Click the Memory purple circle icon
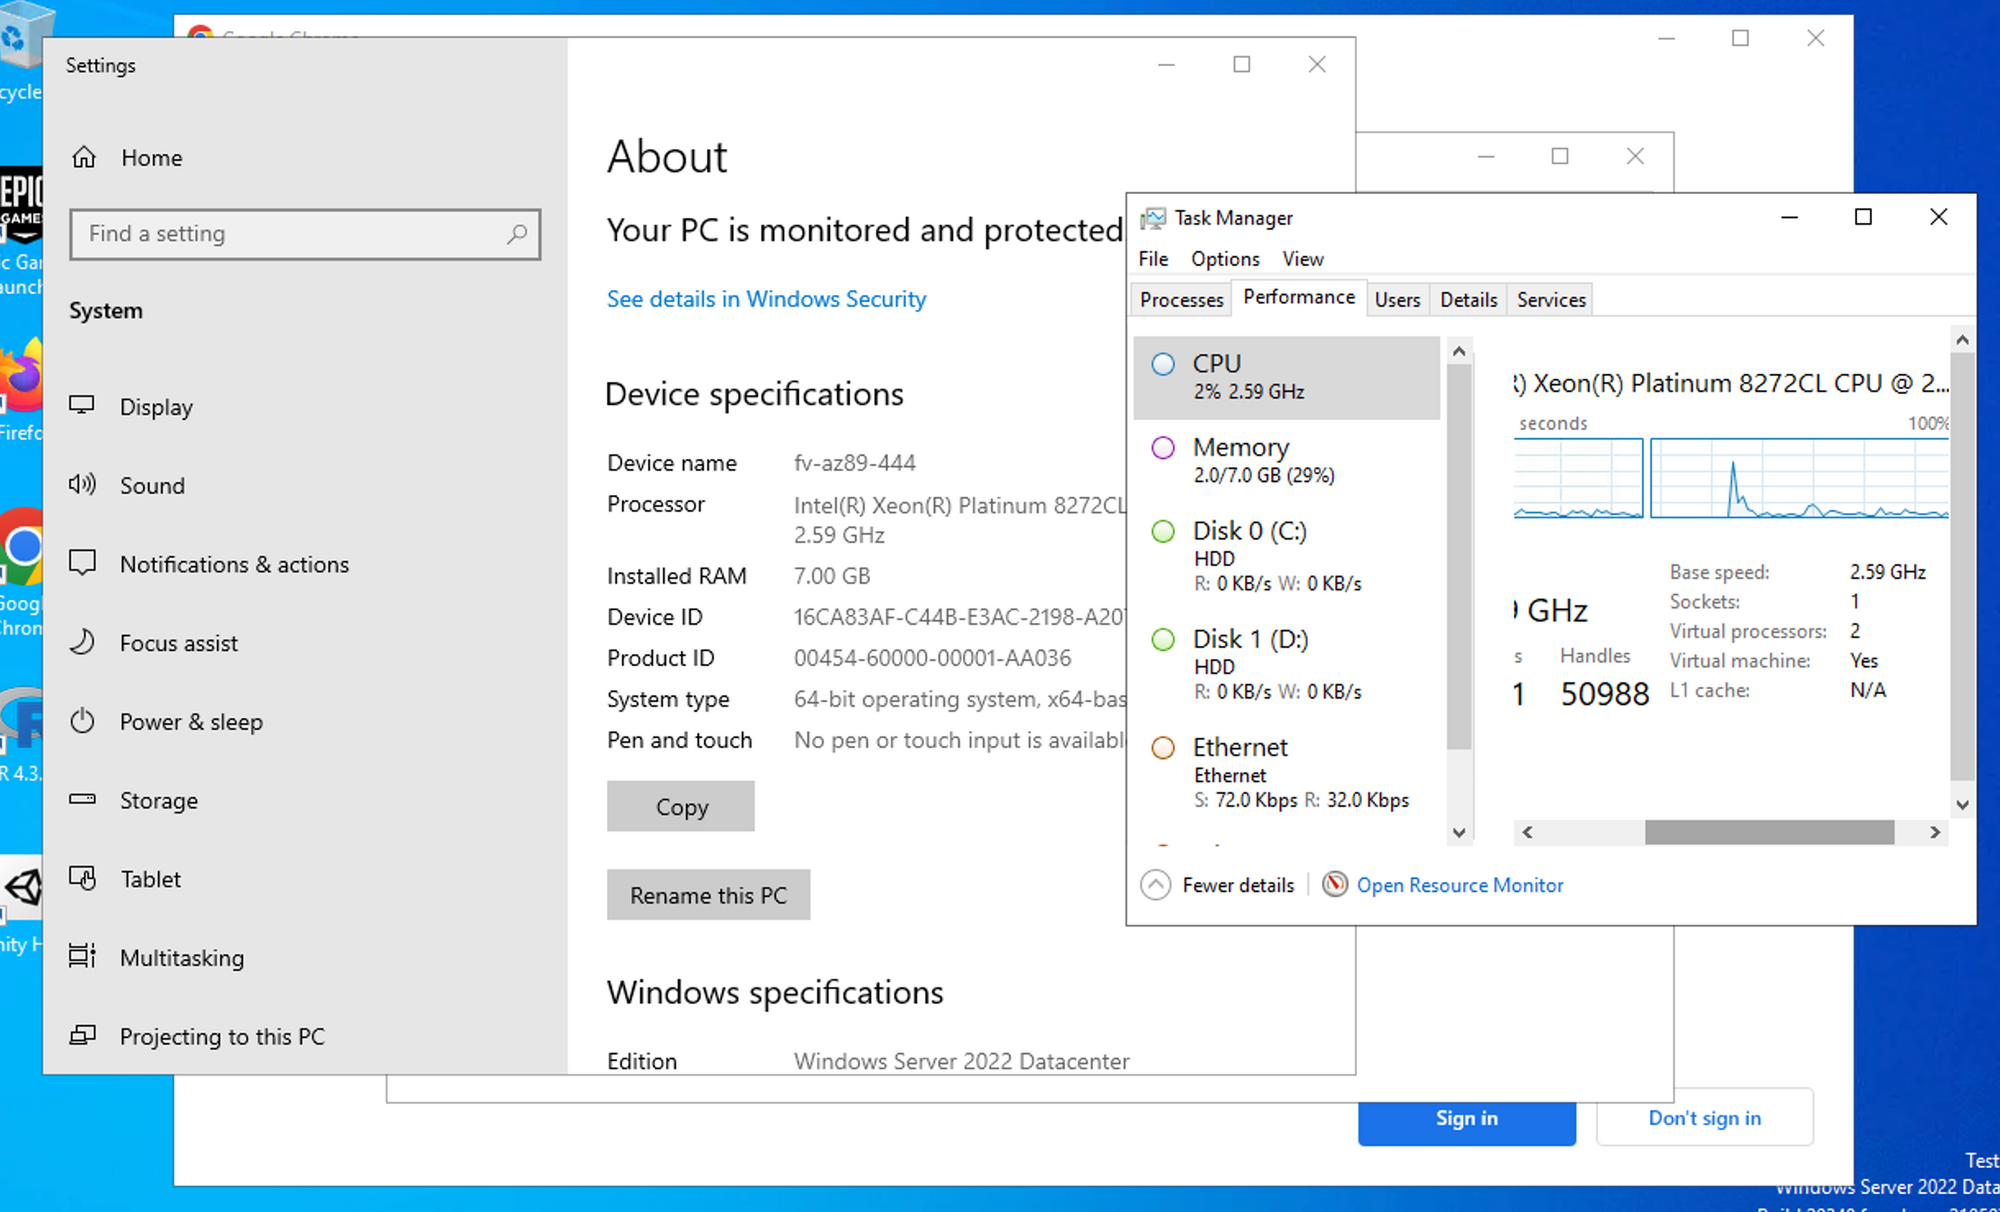Image resolution: width=2000 pixels, height=1212 pixels. point(1163,448)
